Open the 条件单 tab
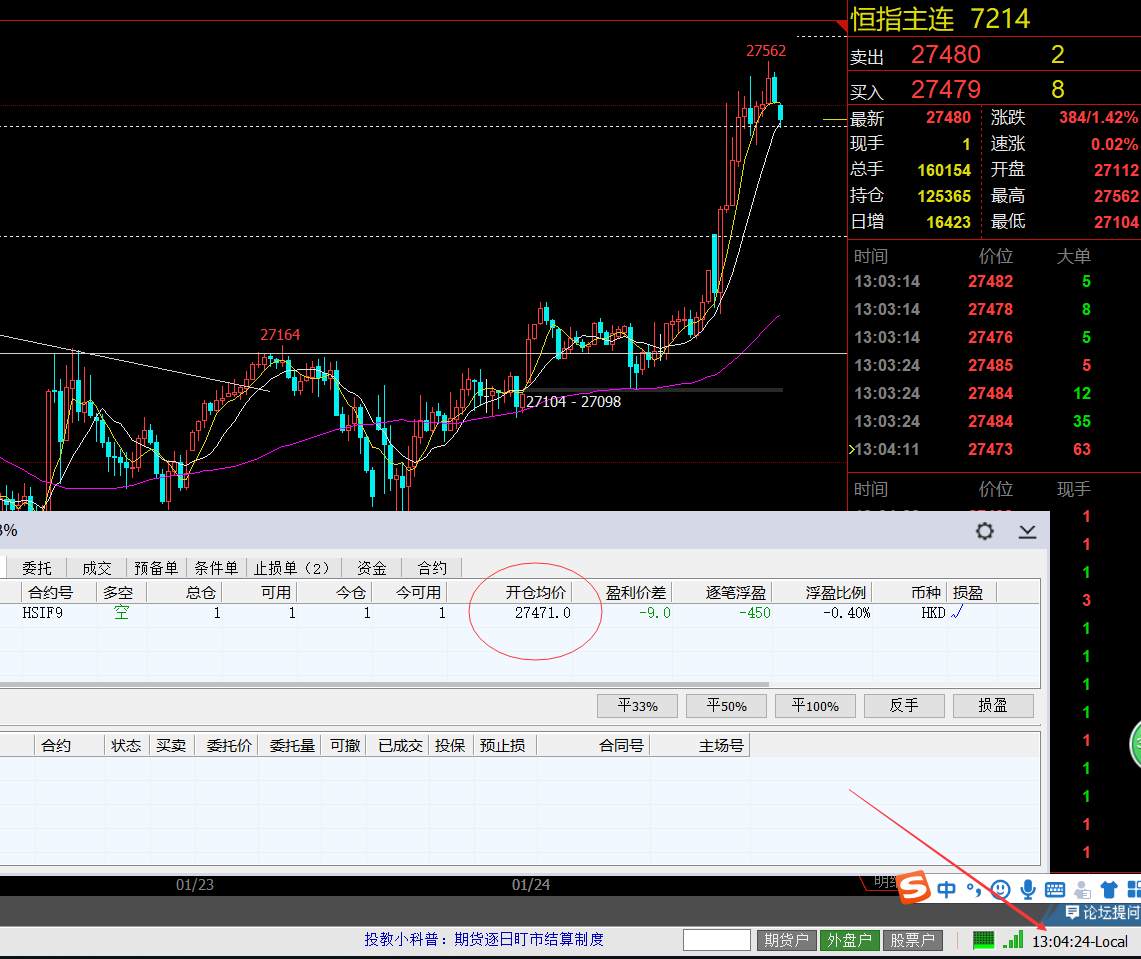Screen dimensions: 1141x959 pos(216,568)
